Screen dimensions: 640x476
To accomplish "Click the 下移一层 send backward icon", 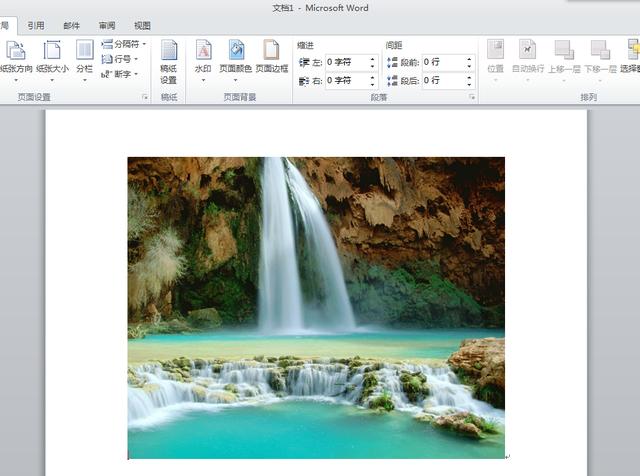I will click(x=600, y=50).
